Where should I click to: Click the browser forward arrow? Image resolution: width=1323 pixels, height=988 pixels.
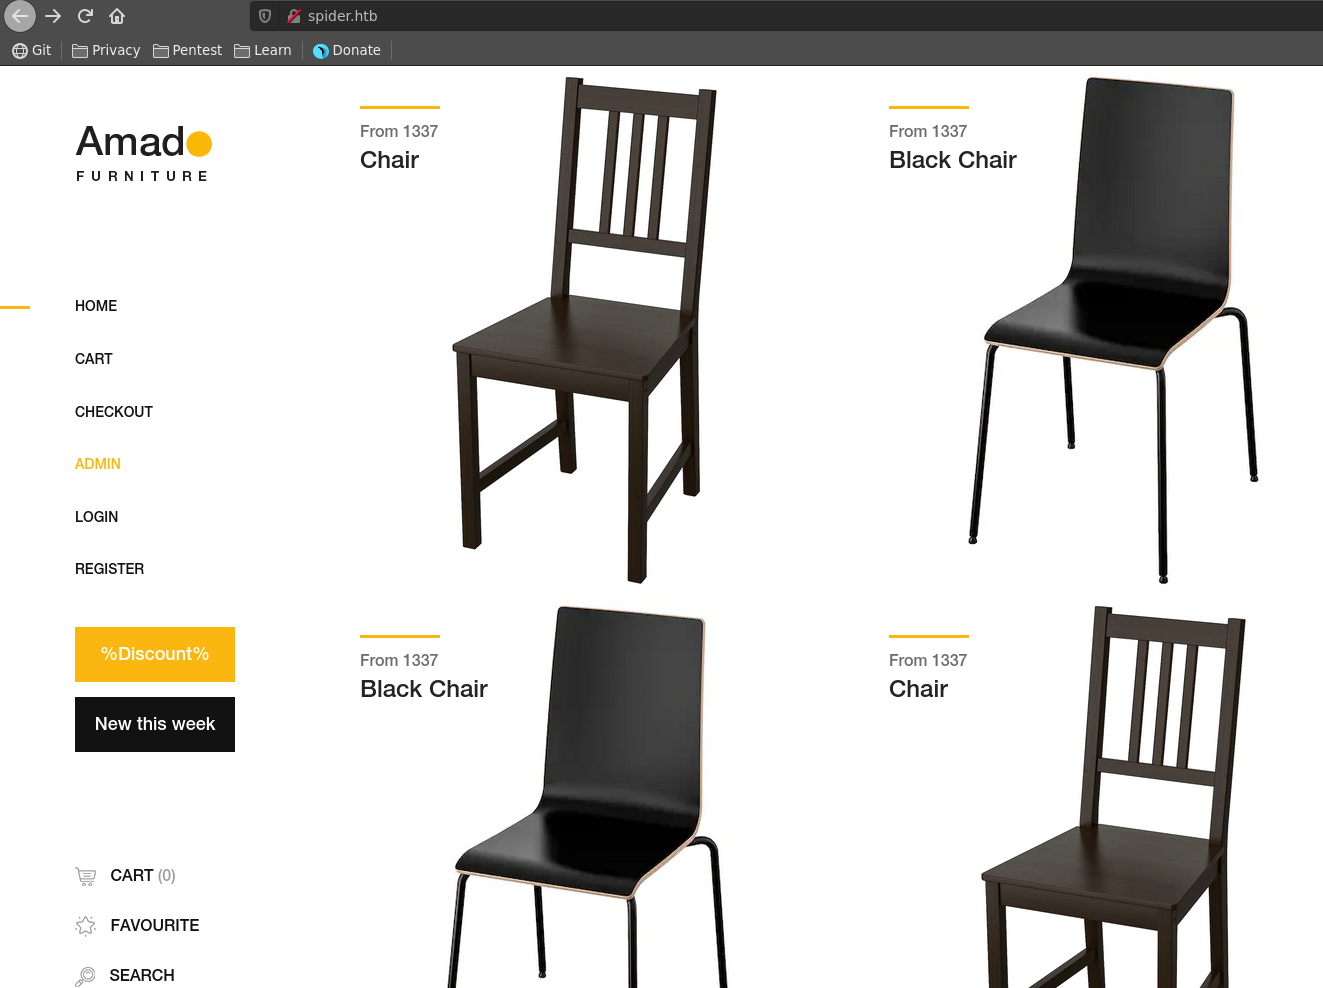[x=53, y=16]
